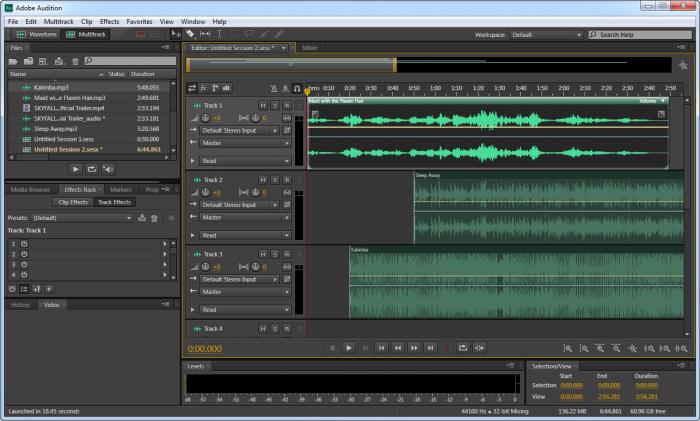
Task: Open the File menu
Action: click(x=13, y=21)
